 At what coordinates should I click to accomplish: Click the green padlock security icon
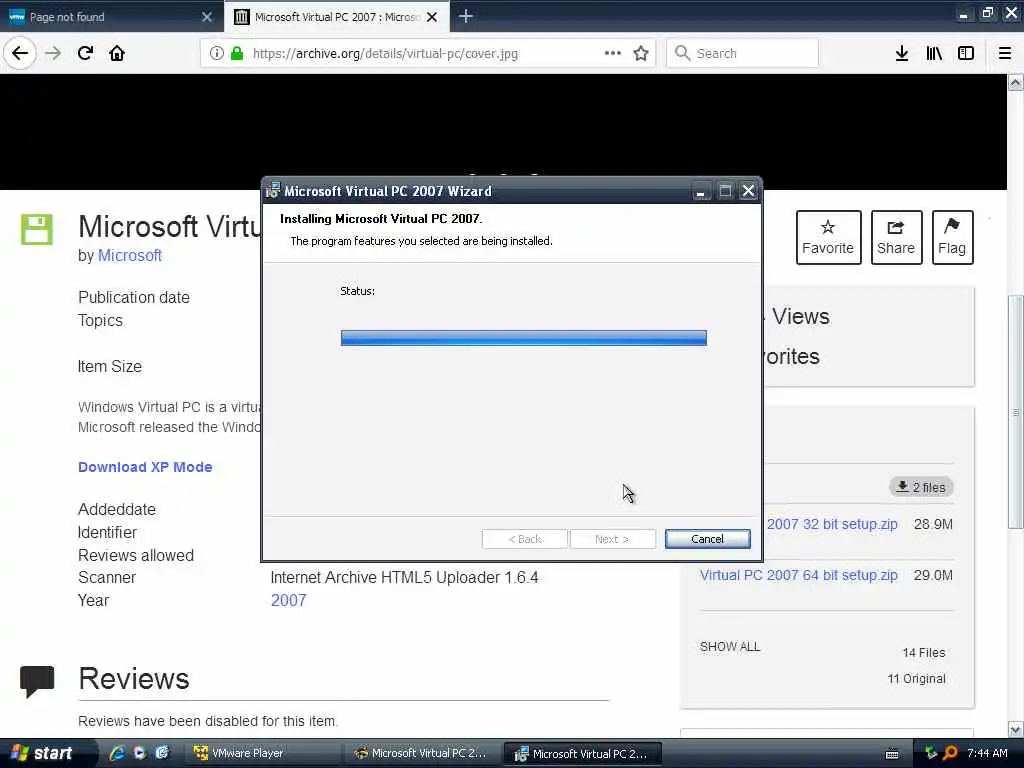pos(237,53)
